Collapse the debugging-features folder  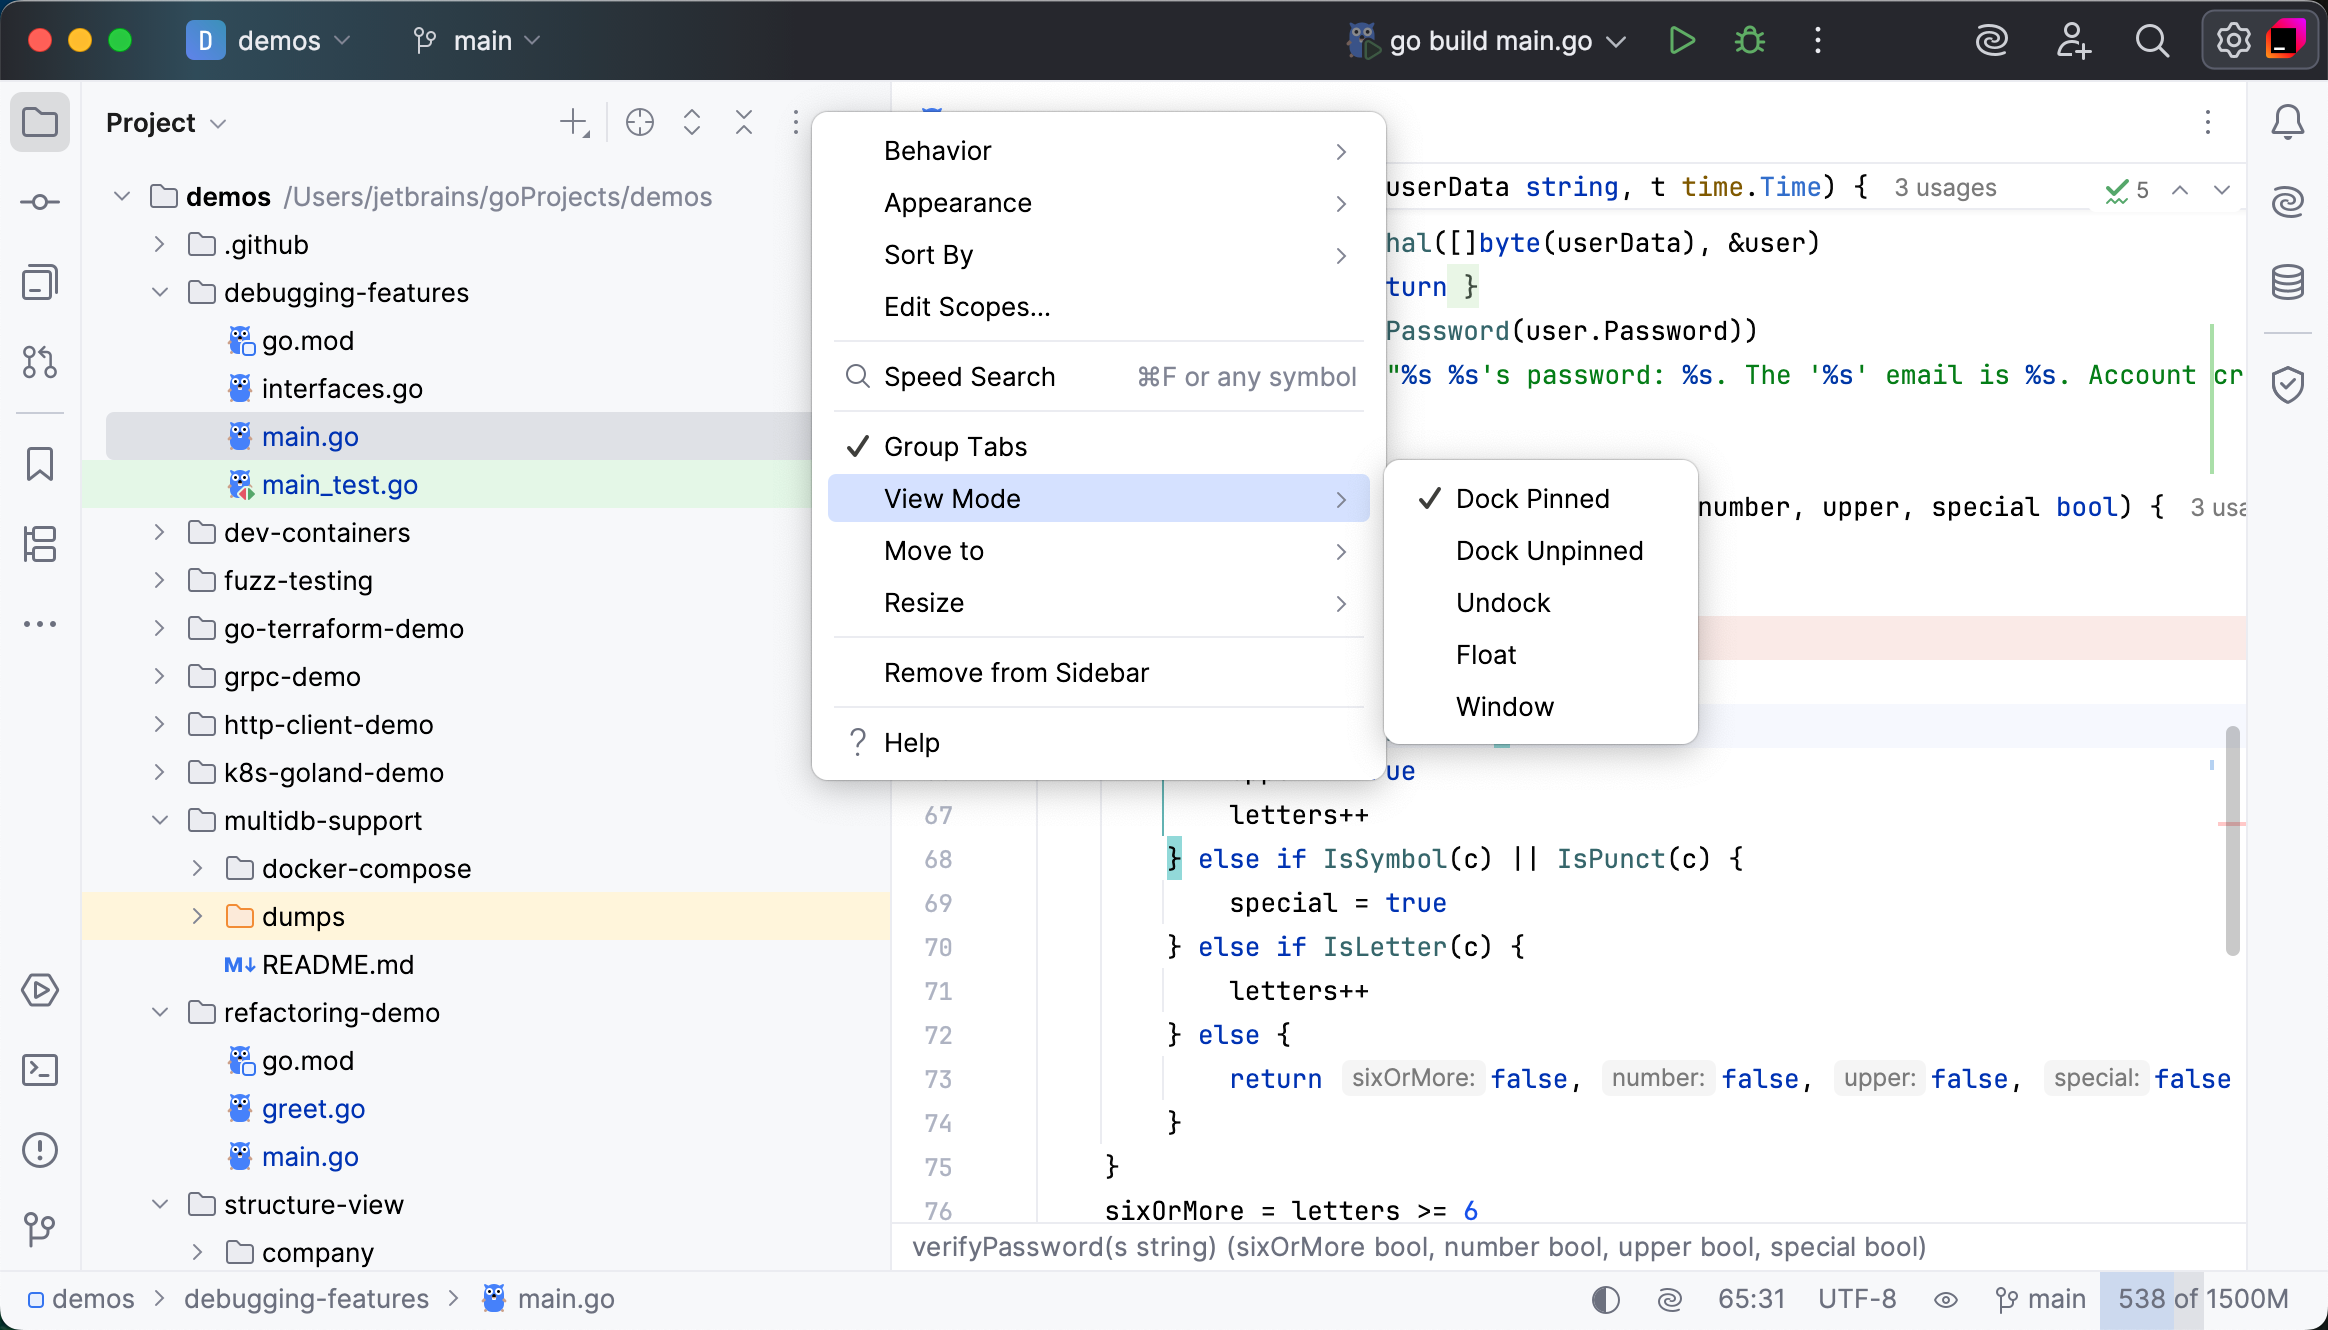point(159,292)
